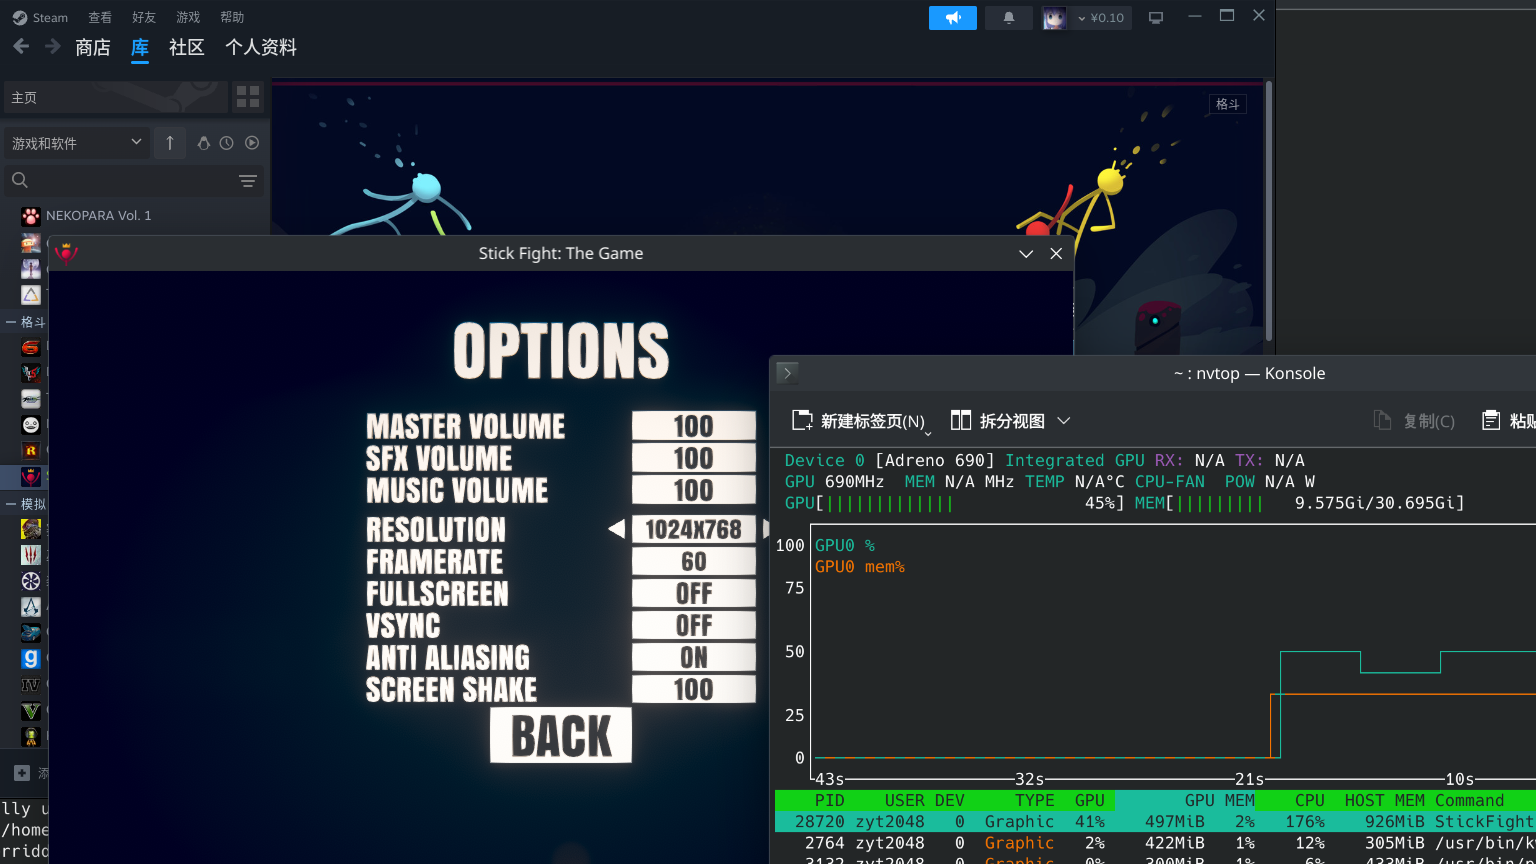Open the 帮助 menu
The width and height of the screenshot is (1536, 864).
(232, 17)
